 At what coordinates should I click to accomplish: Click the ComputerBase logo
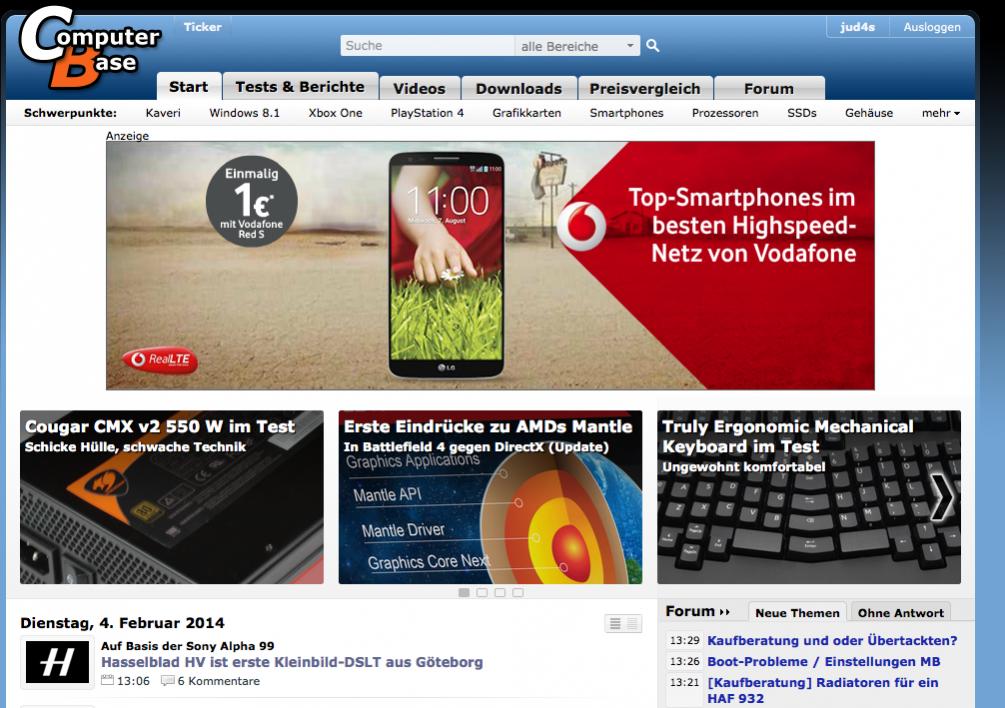point(88,47)
